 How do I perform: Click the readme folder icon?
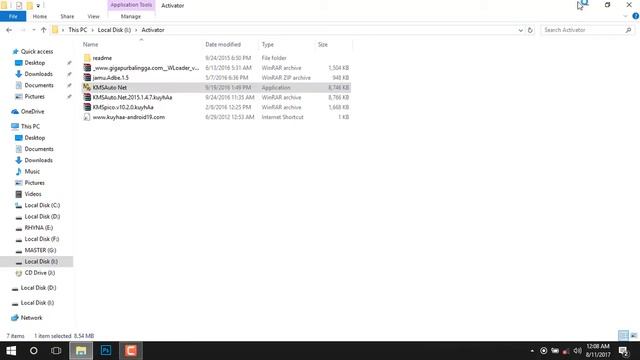[87, 58]
